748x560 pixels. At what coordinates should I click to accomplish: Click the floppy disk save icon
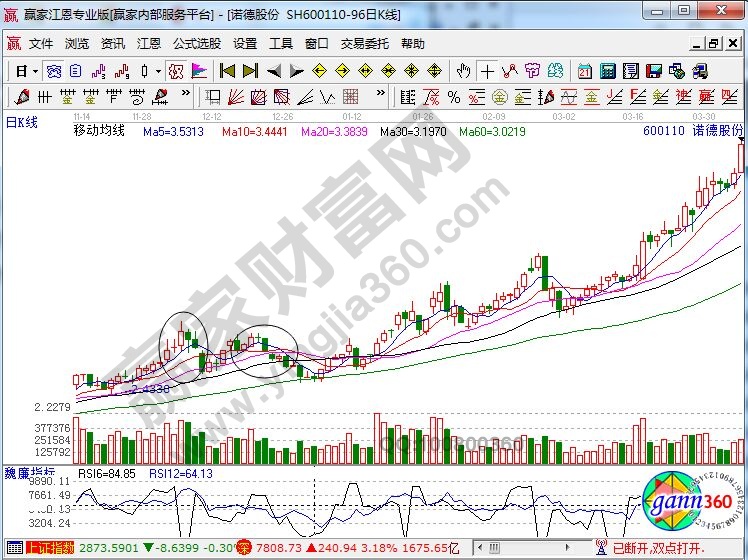click(x=654, y=71)
